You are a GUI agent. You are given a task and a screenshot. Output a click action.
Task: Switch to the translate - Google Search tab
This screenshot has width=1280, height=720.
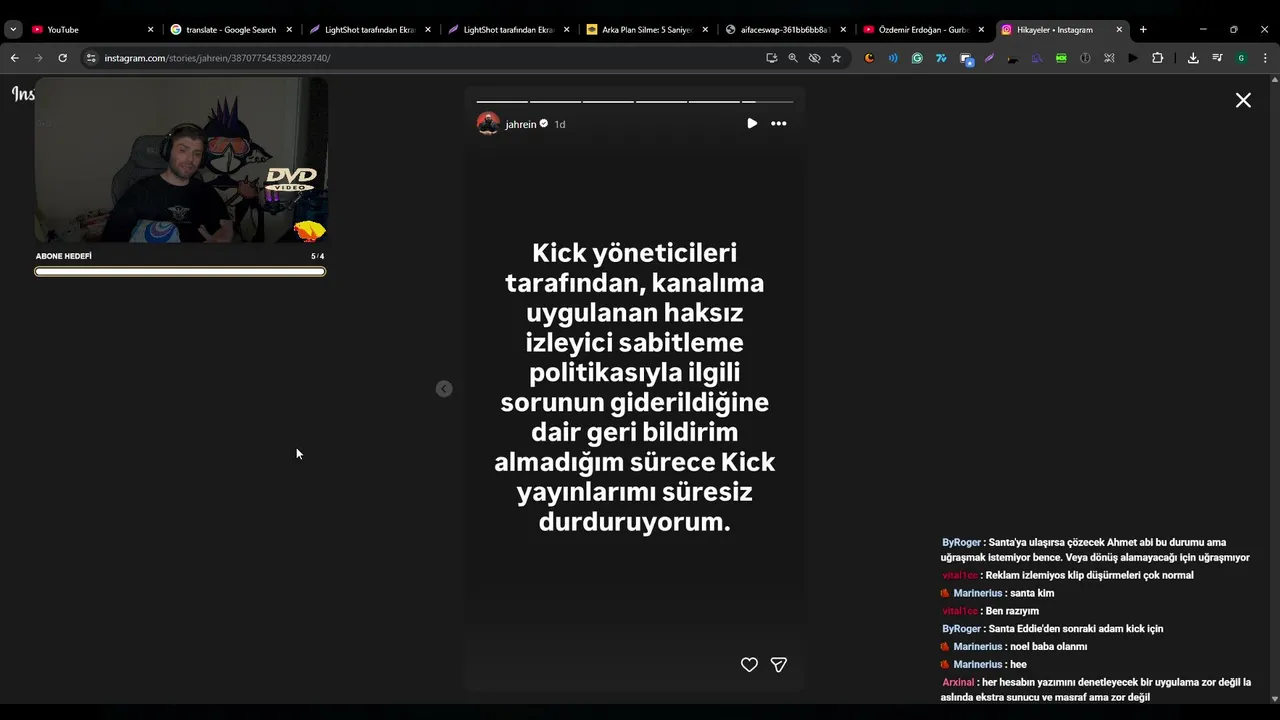(x=230, y=30)
